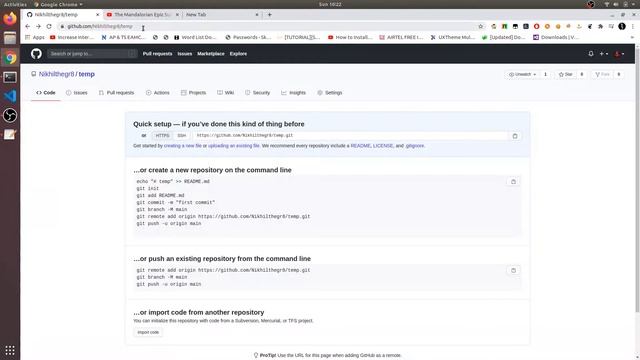Open the Wiki repository tab
Screen dimensions: 640x360
click(226, 93)
